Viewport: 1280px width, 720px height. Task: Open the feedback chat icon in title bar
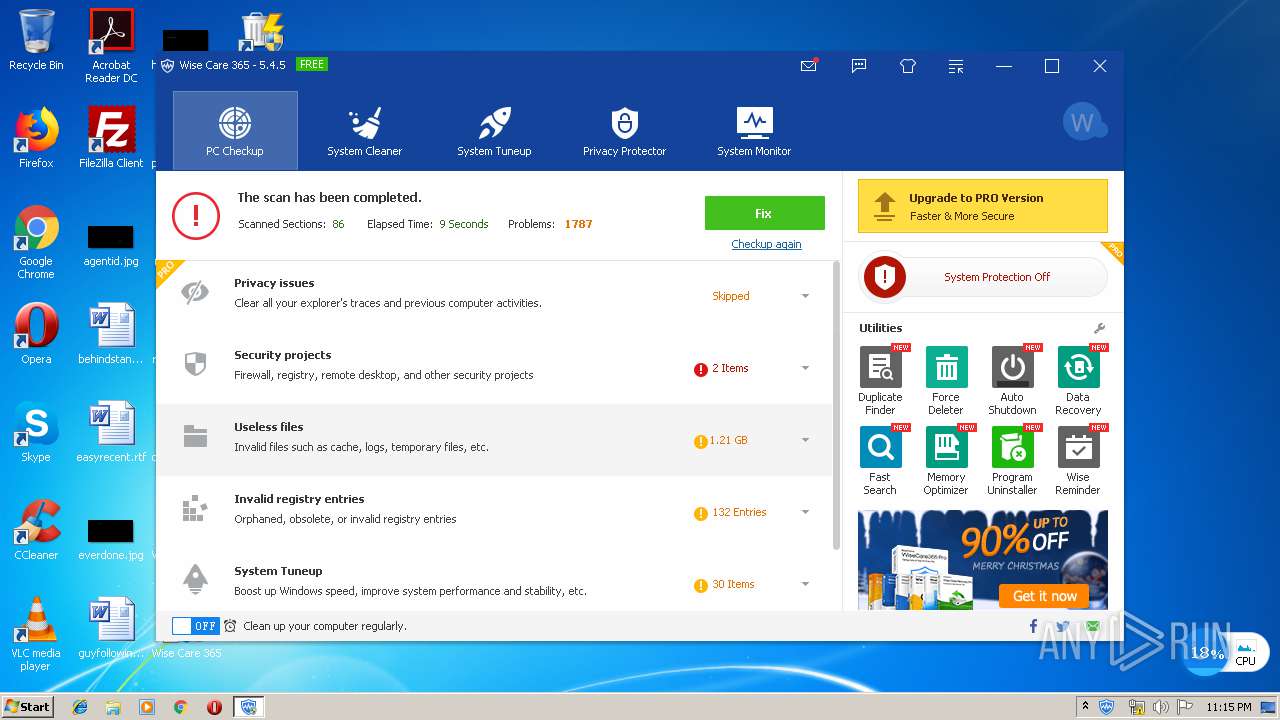pos(859,66)
